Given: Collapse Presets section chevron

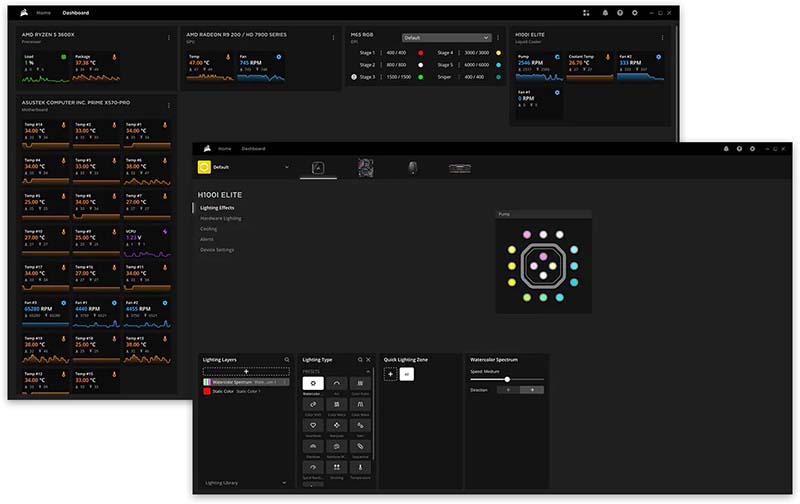Looking at the screenshot, I should pyautogui.click(x=368, y=371).
